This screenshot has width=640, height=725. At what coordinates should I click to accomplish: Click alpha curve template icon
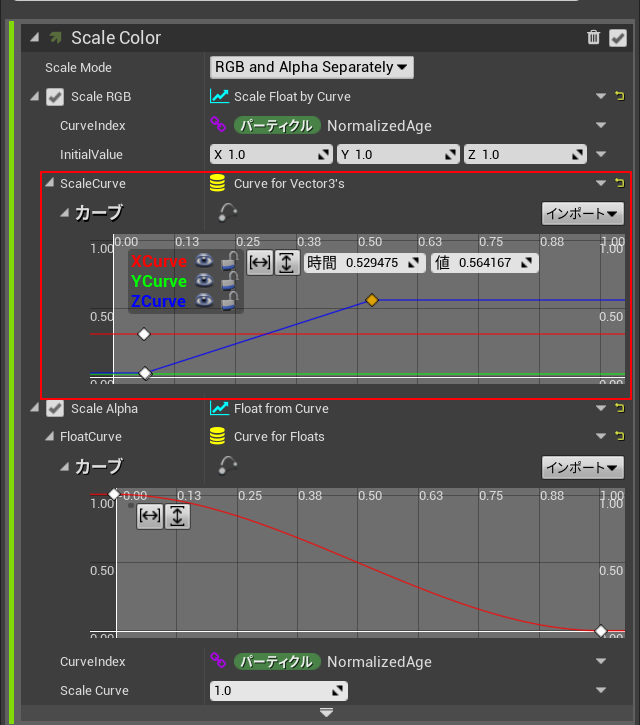pyautogui.click(x=228, y=466)
